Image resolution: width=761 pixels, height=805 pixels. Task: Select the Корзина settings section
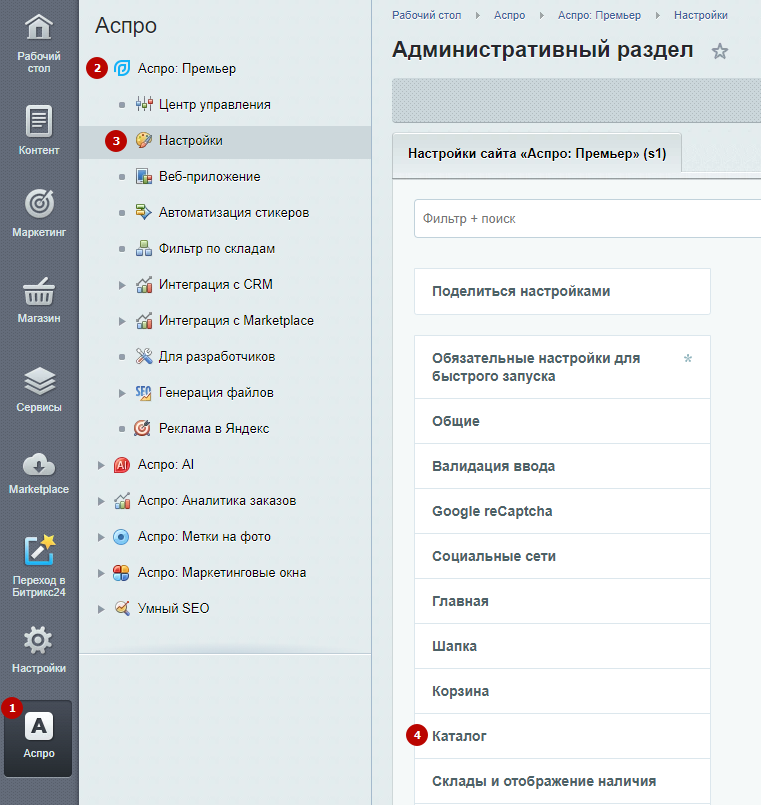pyautogui.click(x=562, y=691)
